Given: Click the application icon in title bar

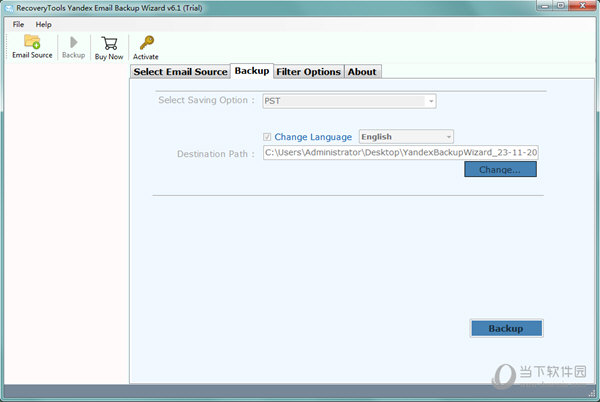Looking at the screenshot, I should 9,8.
